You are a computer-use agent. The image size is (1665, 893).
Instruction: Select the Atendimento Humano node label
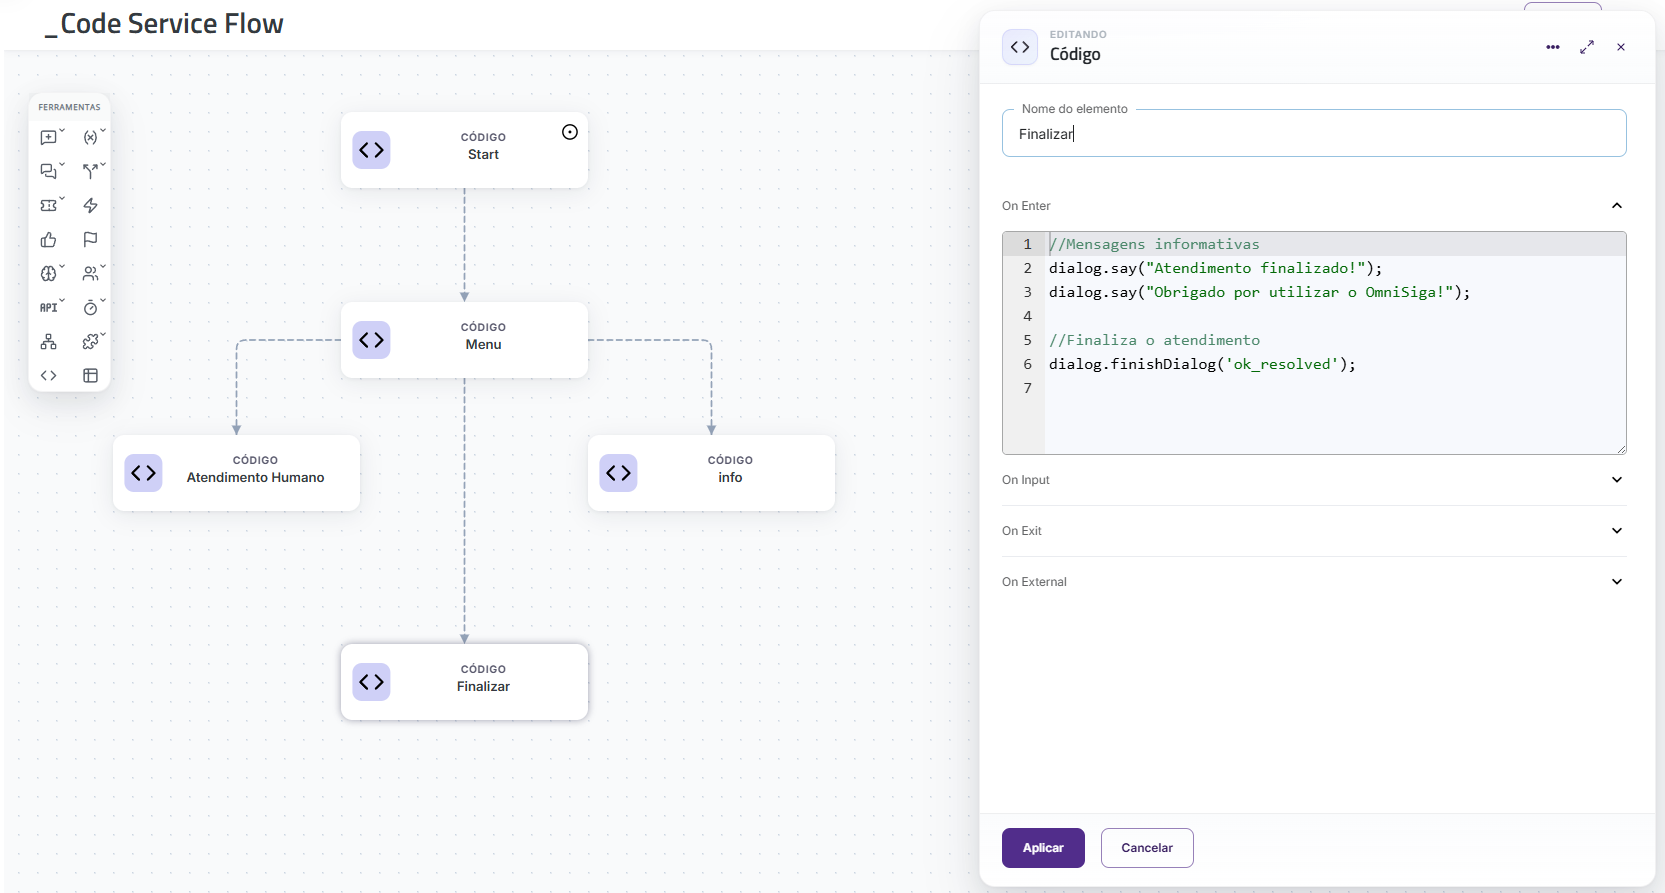coord(255,478)
